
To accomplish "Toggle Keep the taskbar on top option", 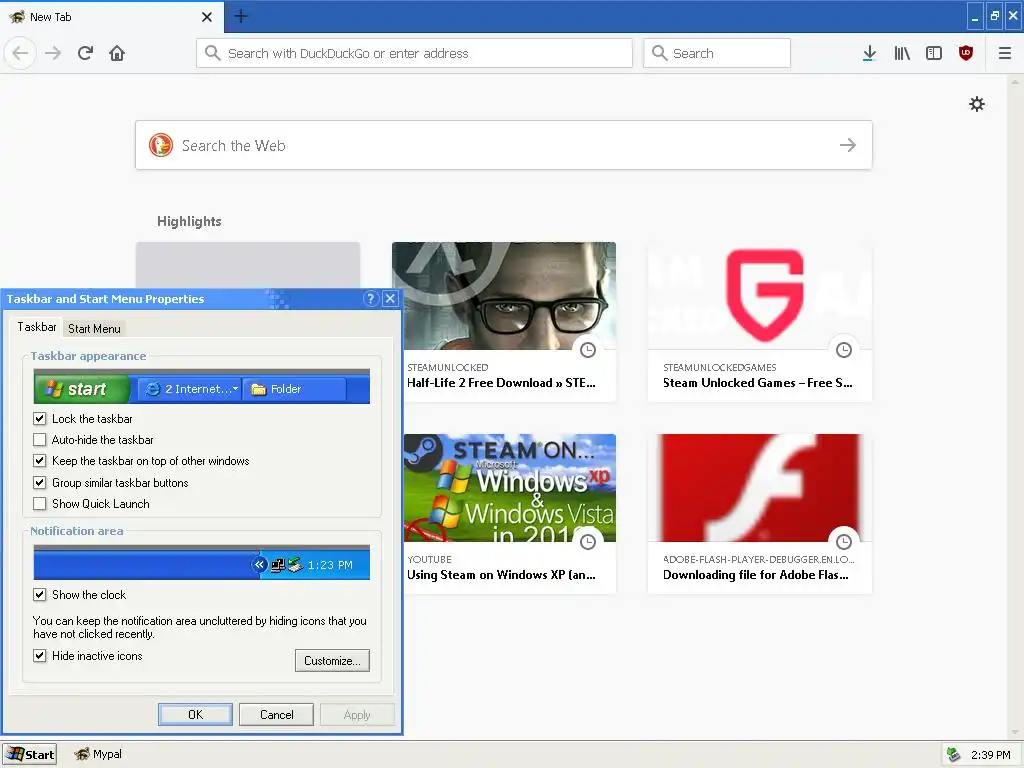I will point(40,460).
